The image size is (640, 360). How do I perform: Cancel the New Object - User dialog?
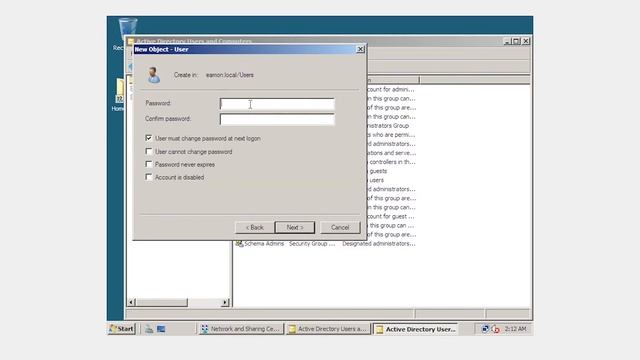340,227
